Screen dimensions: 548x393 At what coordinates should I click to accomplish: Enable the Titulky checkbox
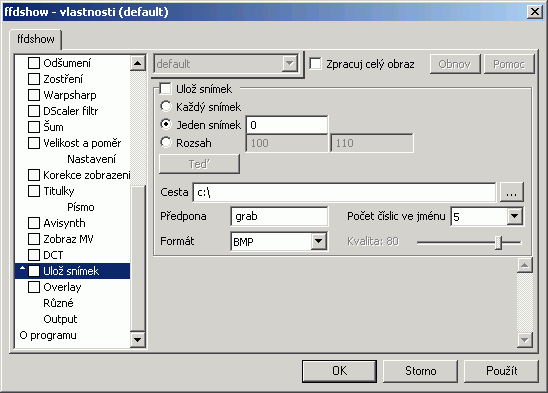pyautogui.click(x=34, y=191)
